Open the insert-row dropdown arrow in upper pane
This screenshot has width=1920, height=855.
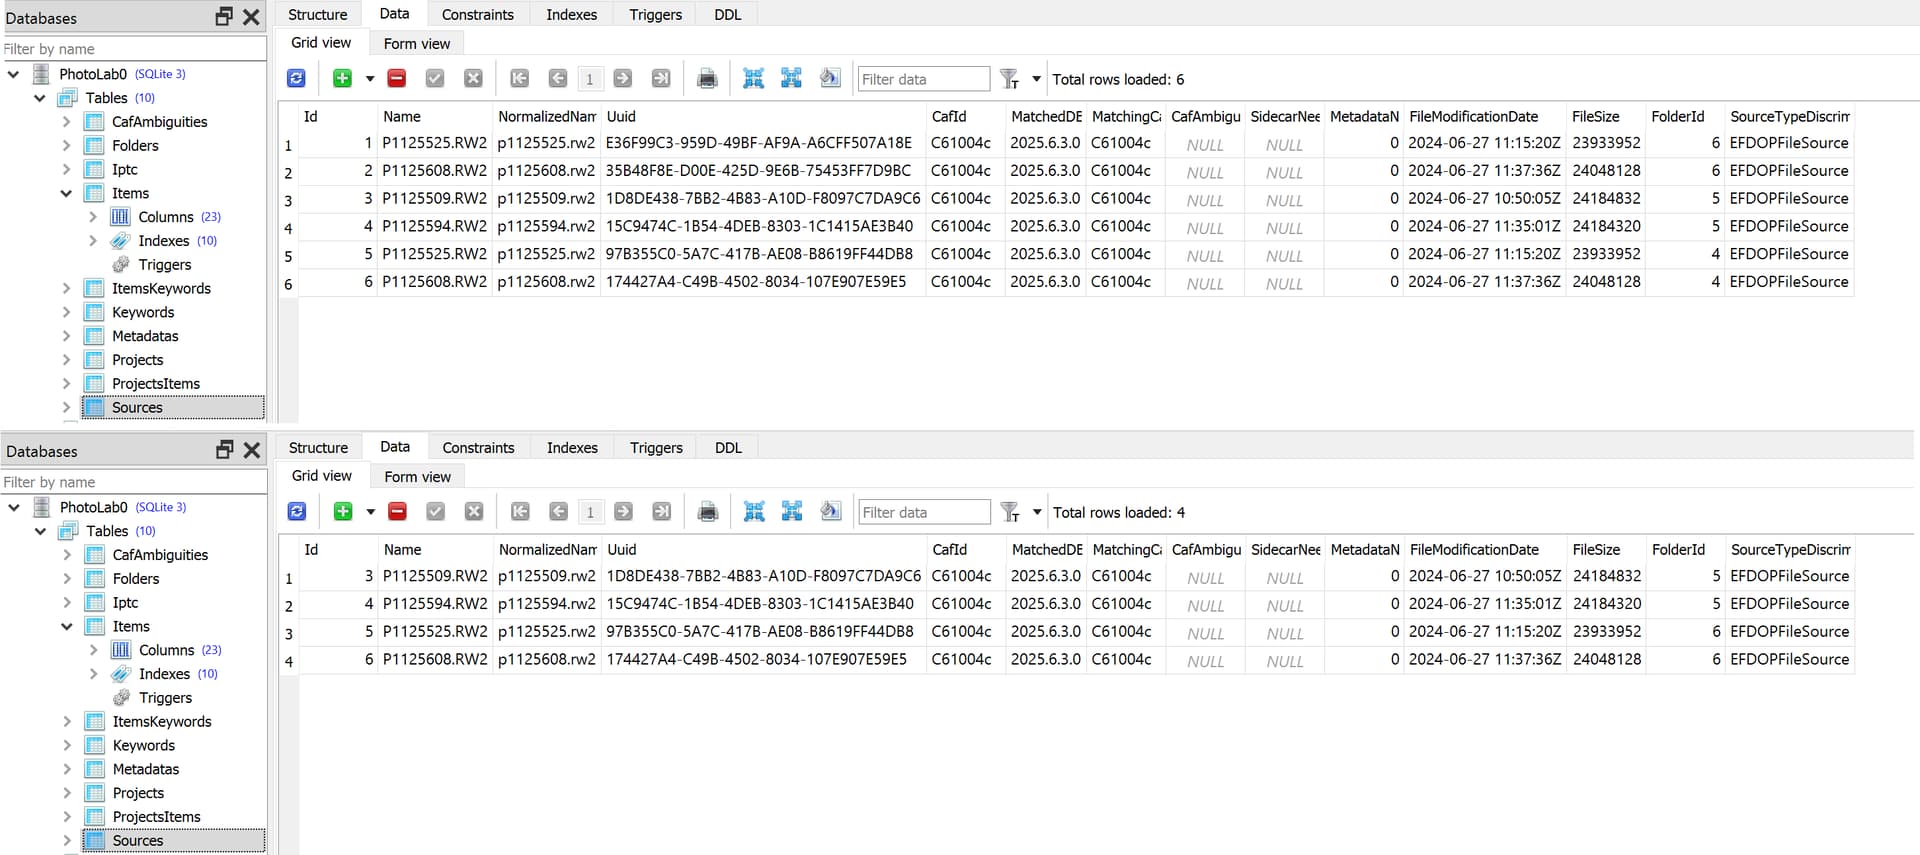(369, 79)
